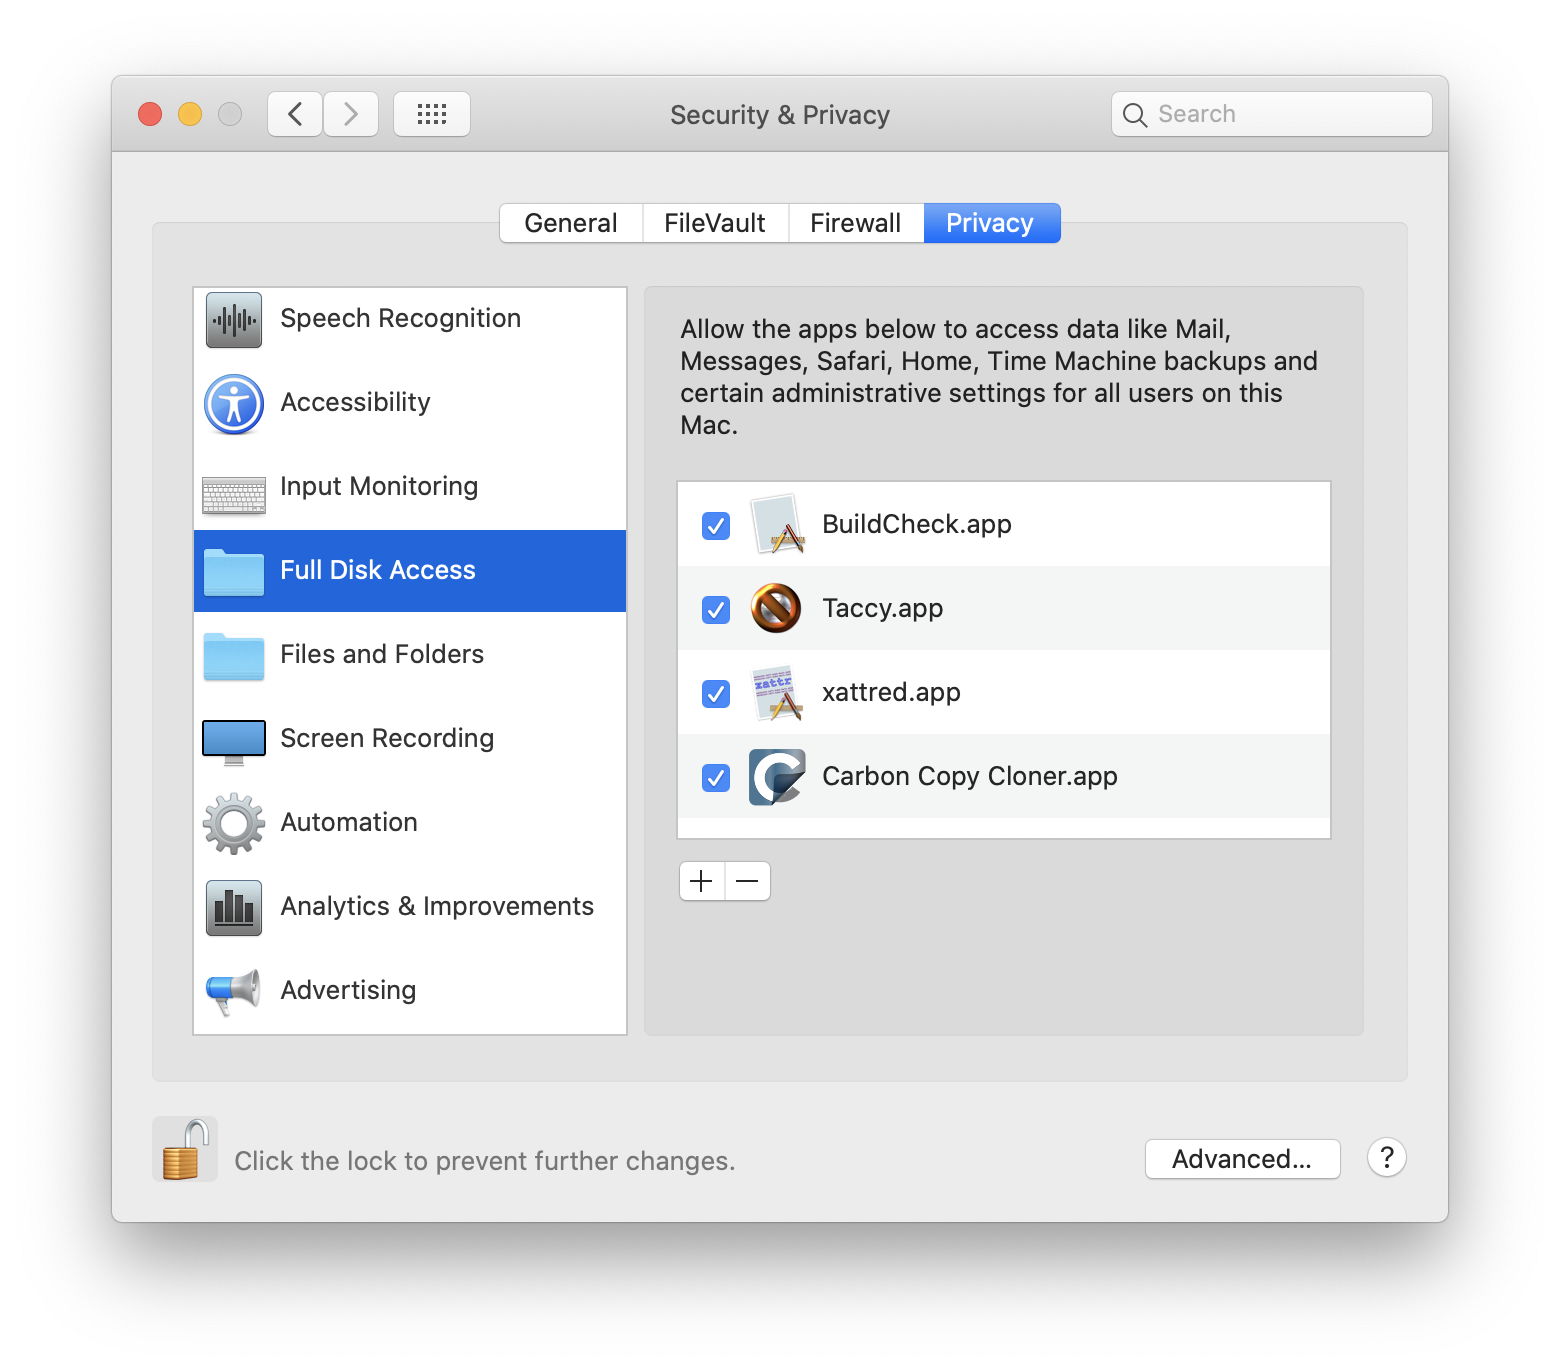Uncheck Carbon Copy Cloner.app access
The image size is (1560, 1370).
(716, 778)
